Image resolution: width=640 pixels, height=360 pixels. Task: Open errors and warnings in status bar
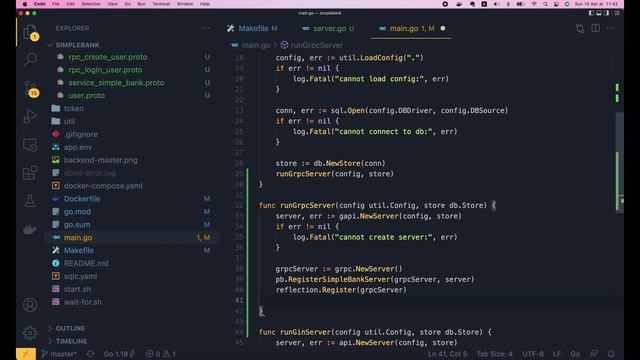161,354
